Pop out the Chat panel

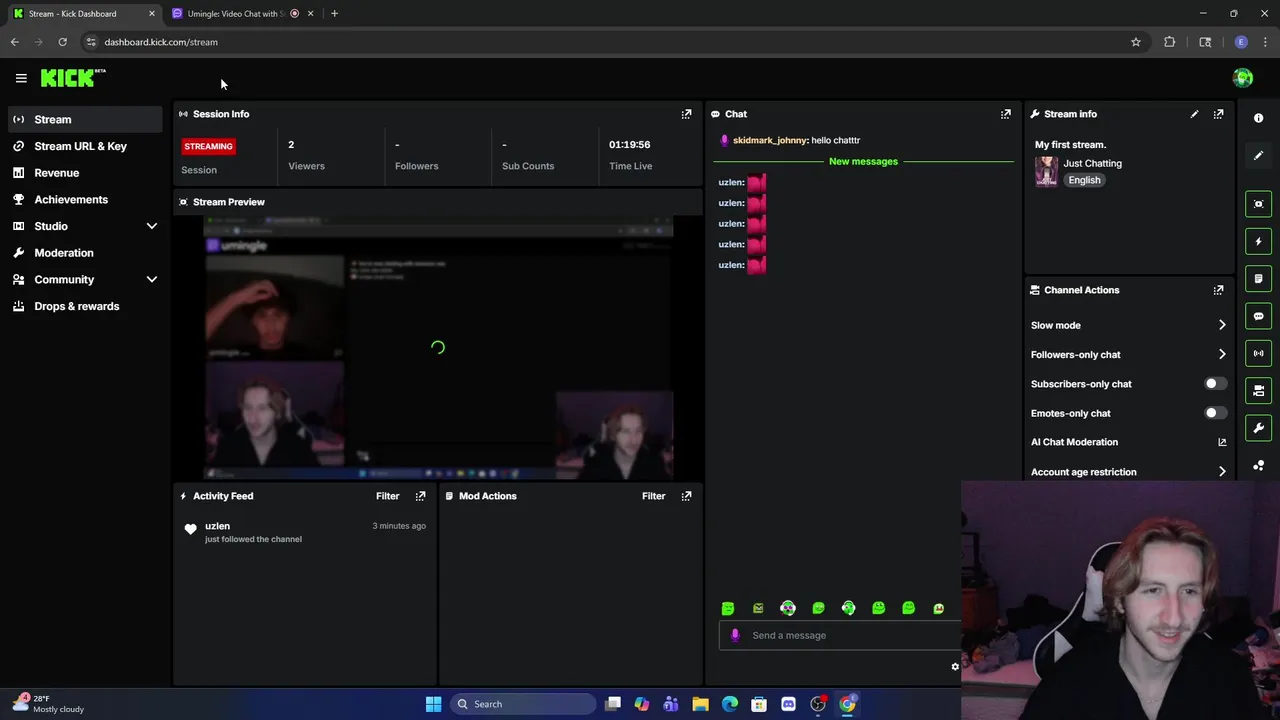click(x=1006, y=114)
